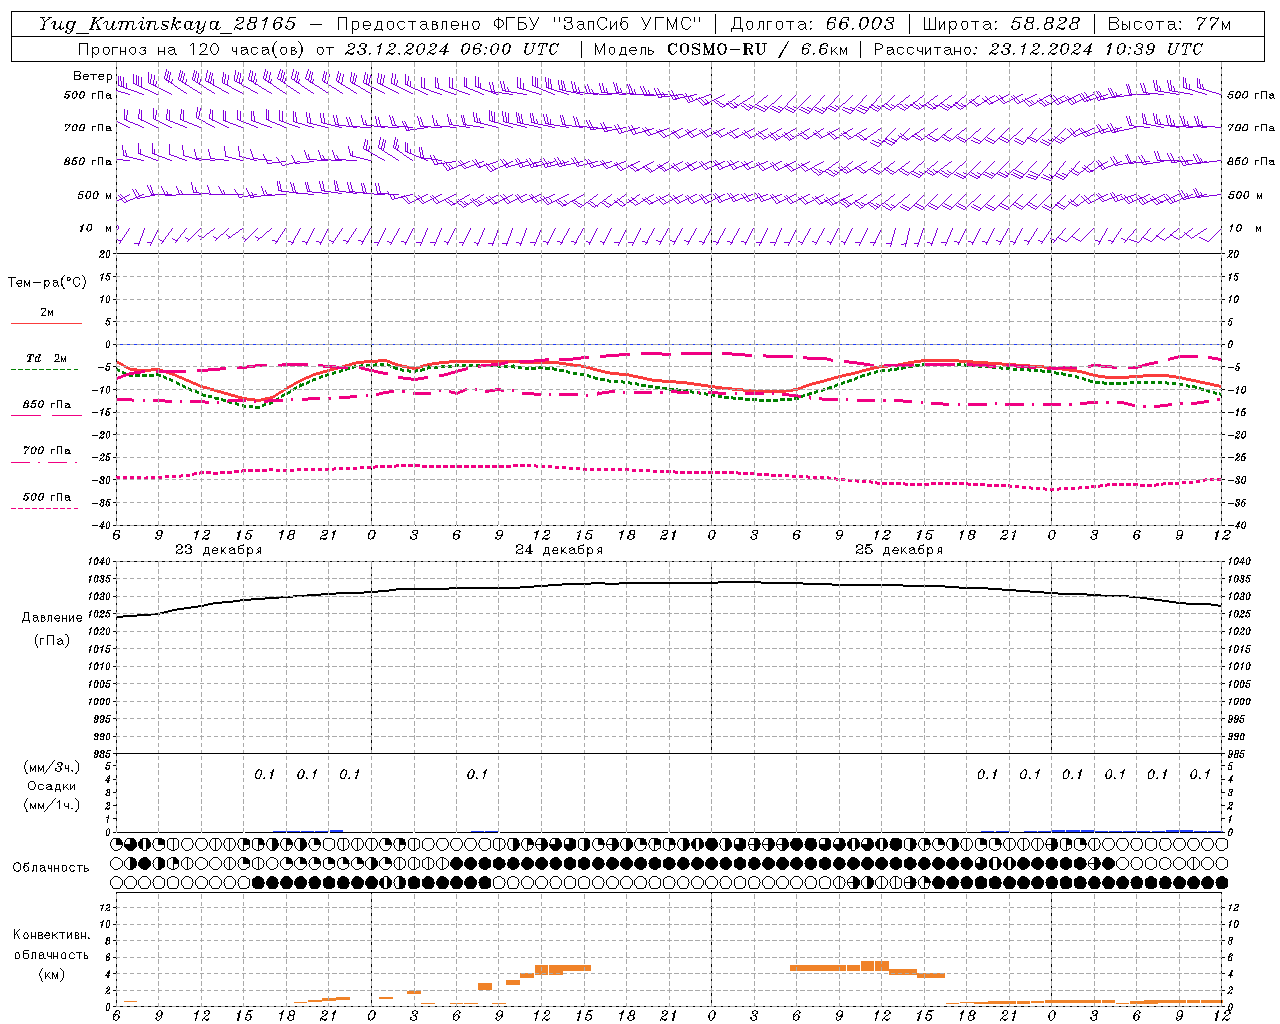Click the '500 гПа' entry in the temperature legend
The image size is (1280, 1024).
(47, 496)
